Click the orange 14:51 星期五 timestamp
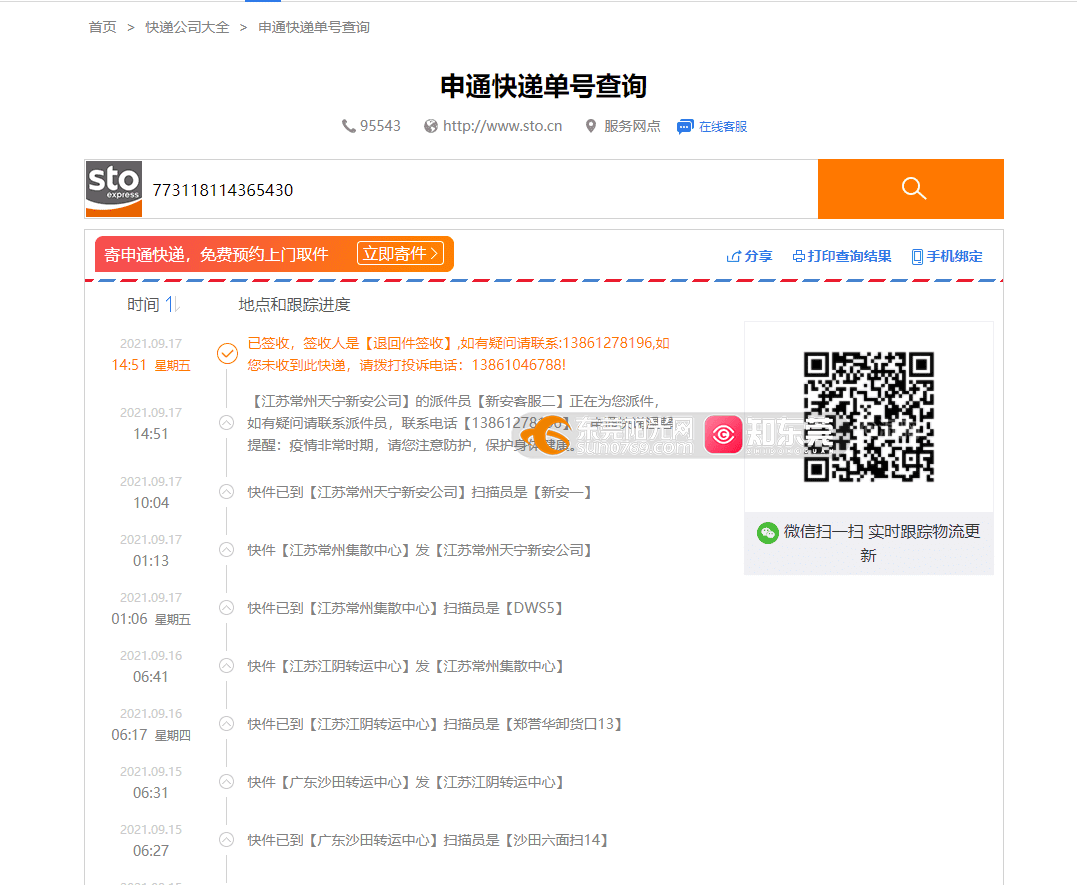 151,365
